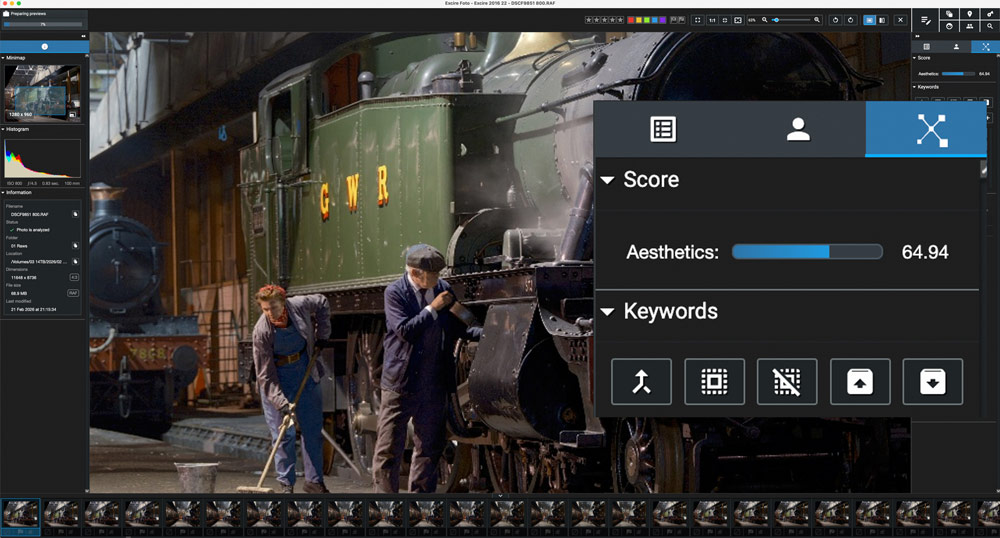
Task: Click the minimap preview image
Action: [42, 94]
